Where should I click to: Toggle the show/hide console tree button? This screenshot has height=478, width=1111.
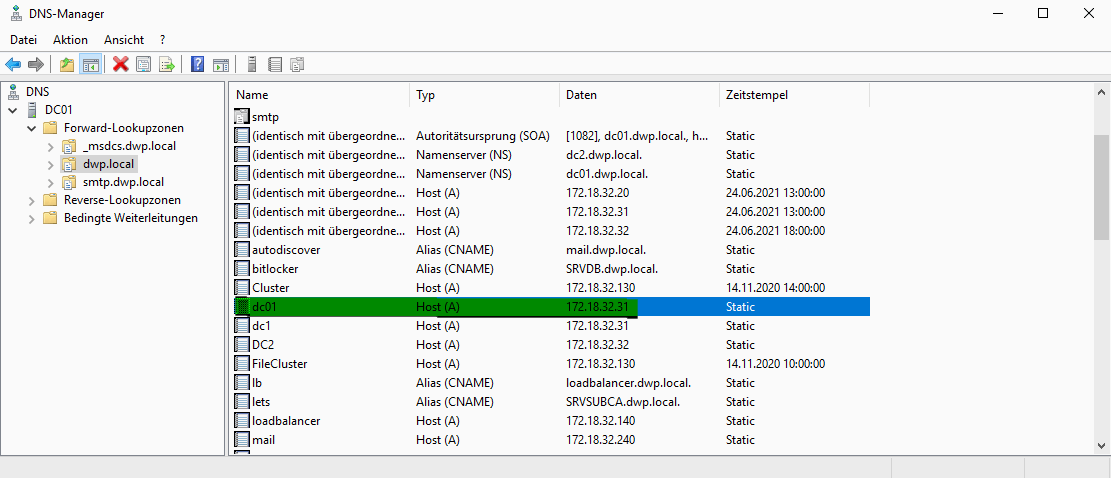coord(91,65)
